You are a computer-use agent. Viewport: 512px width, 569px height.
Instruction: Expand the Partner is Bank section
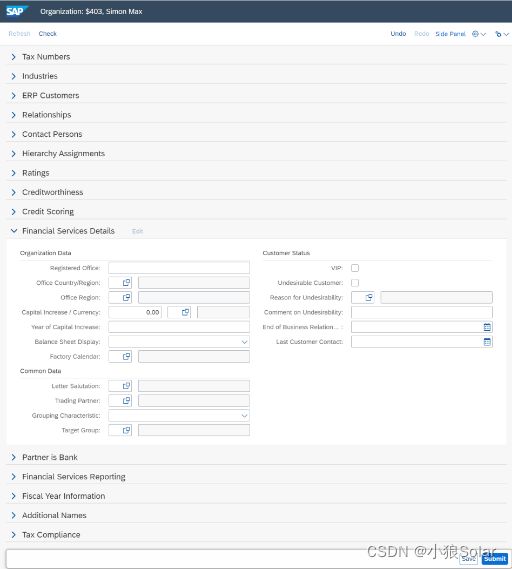pos(13,457)
